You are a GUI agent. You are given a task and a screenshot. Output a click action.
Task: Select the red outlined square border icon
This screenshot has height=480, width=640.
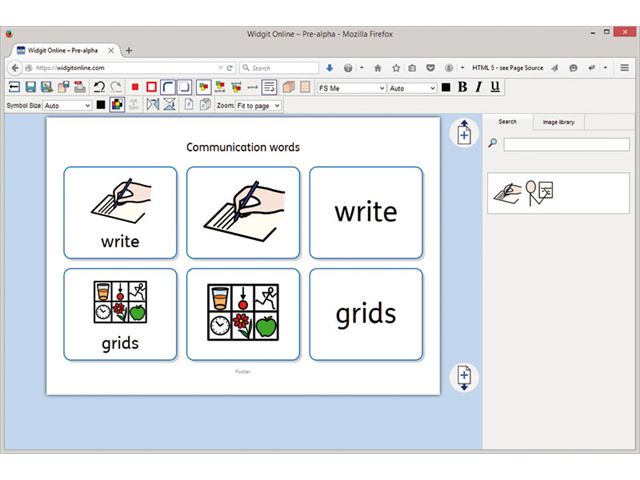[151, 87]
